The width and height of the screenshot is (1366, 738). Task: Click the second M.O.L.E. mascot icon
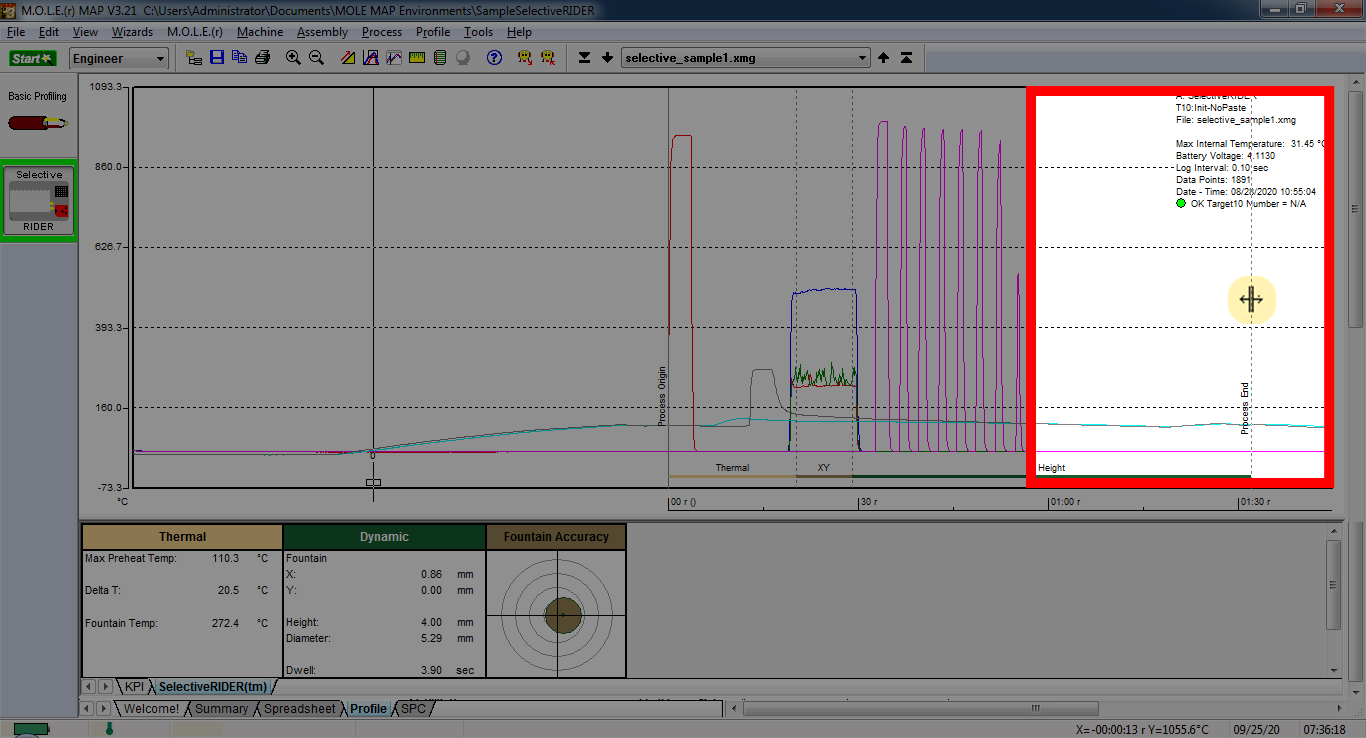(547, 58)
